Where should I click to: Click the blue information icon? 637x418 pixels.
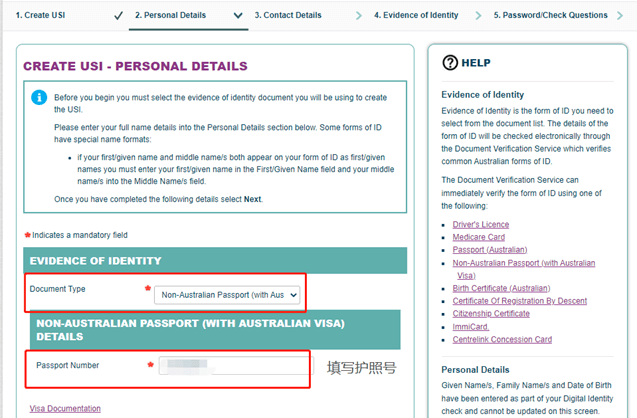tap(39, 97)
